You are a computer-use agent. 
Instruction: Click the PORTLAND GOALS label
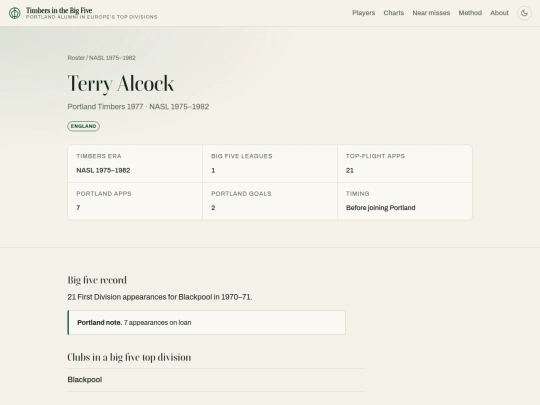tap(241, 194)
